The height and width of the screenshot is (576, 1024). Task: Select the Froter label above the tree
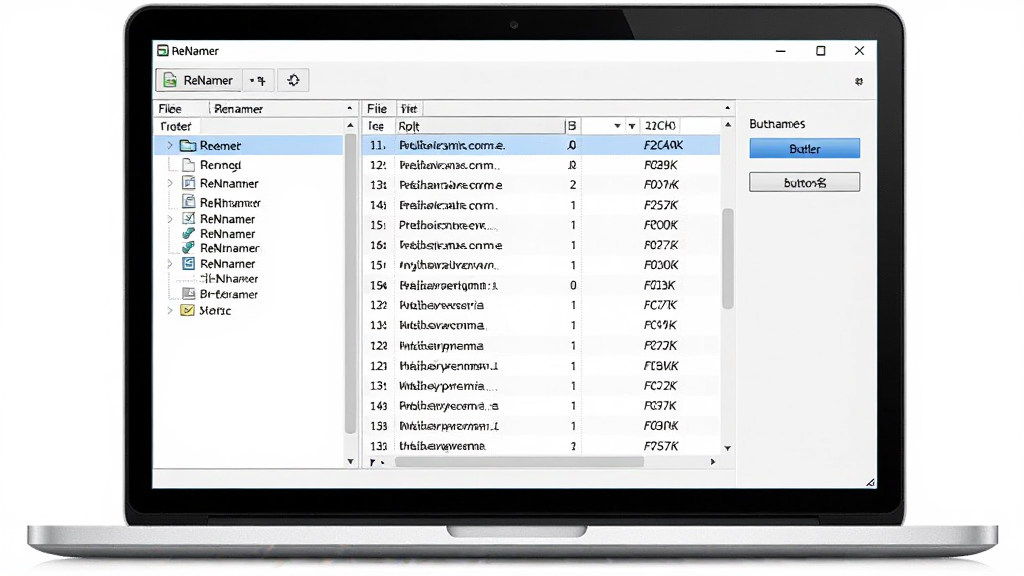(176, 126)
